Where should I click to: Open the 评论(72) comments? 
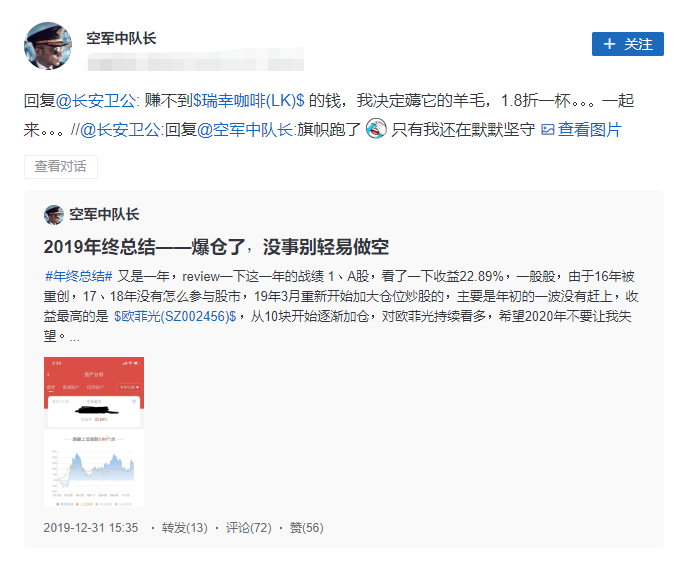click(x=248, y=527)
